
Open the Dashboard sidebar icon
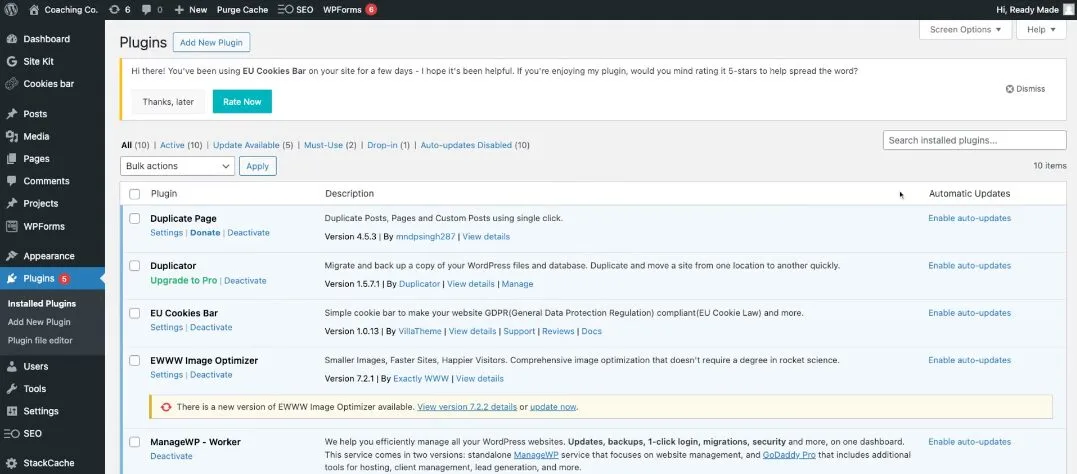[11, 39]
